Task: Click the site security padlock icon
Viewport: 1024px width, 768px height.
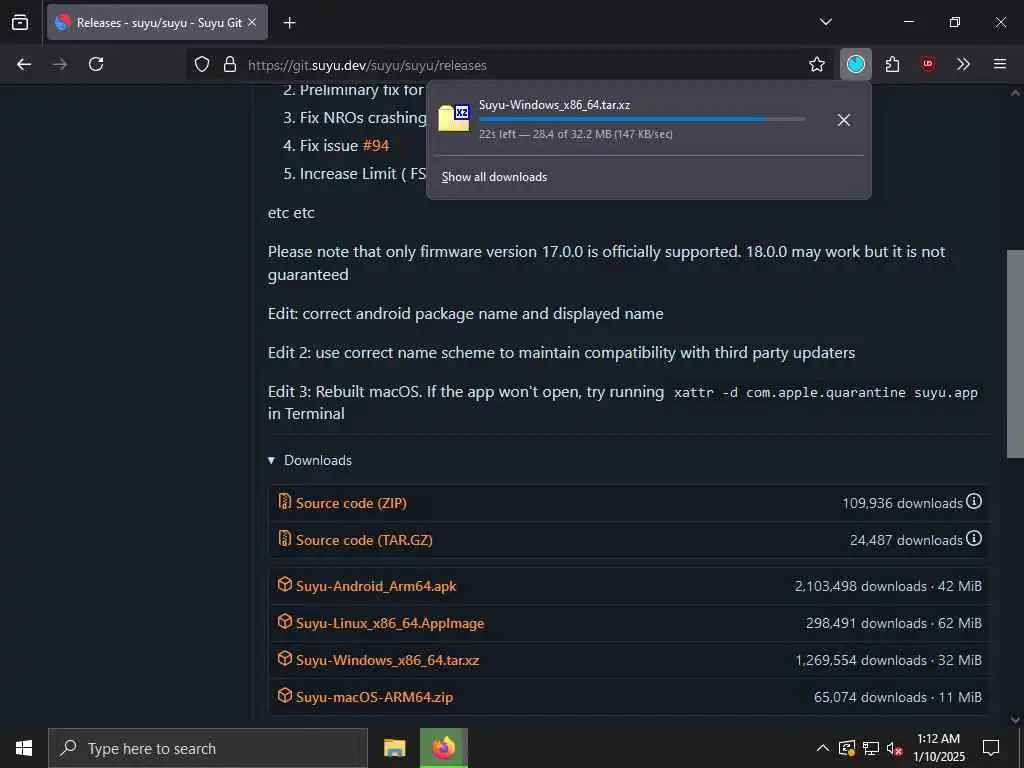Action: click(229, 64)
